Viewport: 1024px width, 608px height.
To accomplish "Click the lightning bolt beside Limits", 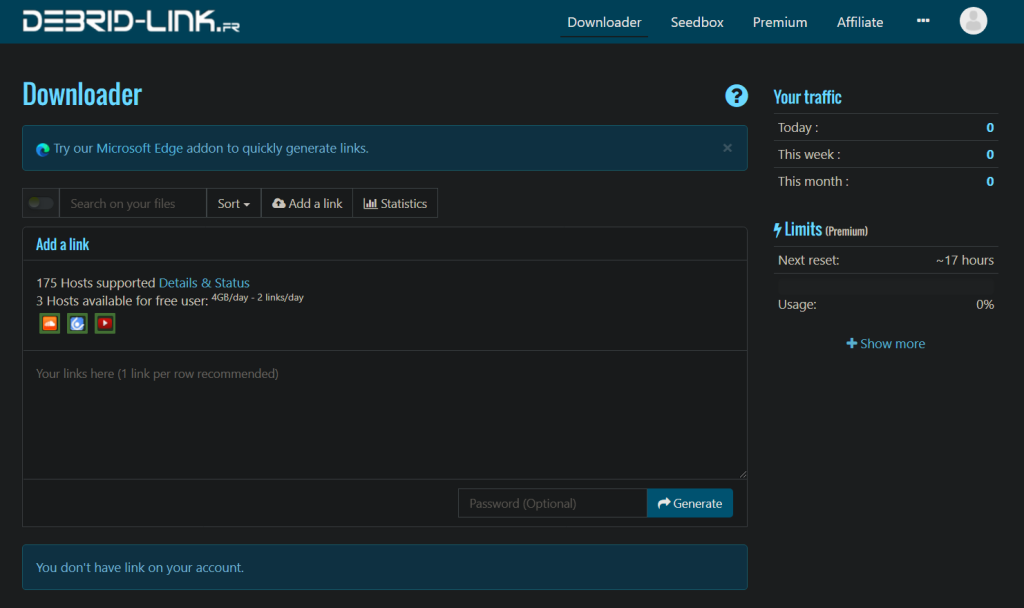I will [778, 229].
